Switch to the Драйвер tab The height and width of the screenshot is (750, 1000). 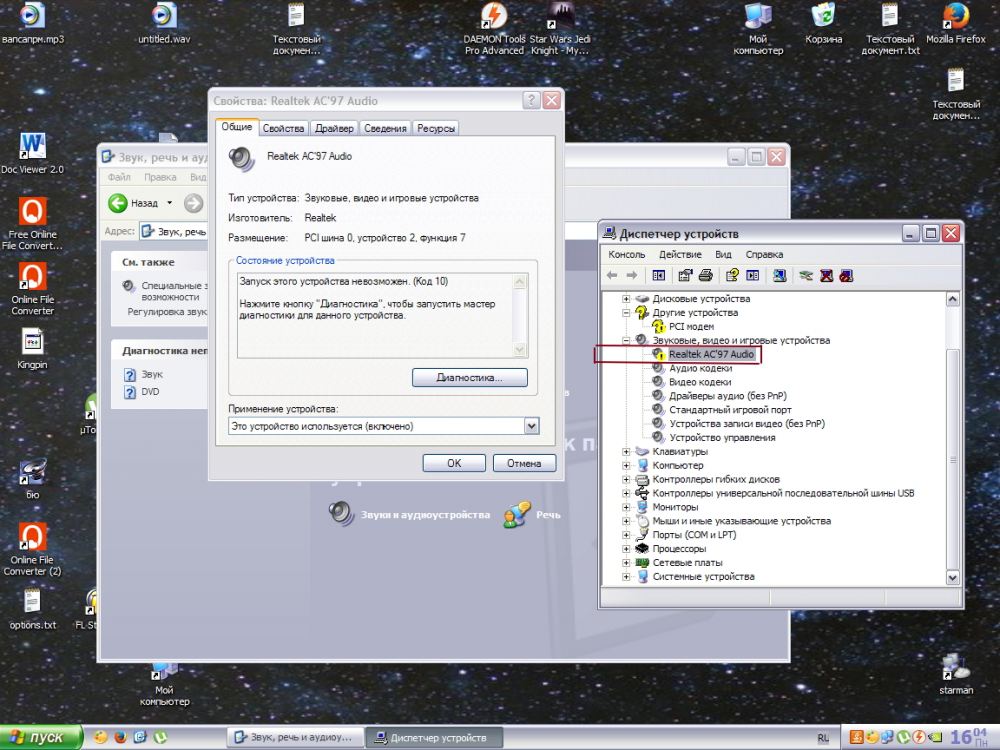point(334,128)
